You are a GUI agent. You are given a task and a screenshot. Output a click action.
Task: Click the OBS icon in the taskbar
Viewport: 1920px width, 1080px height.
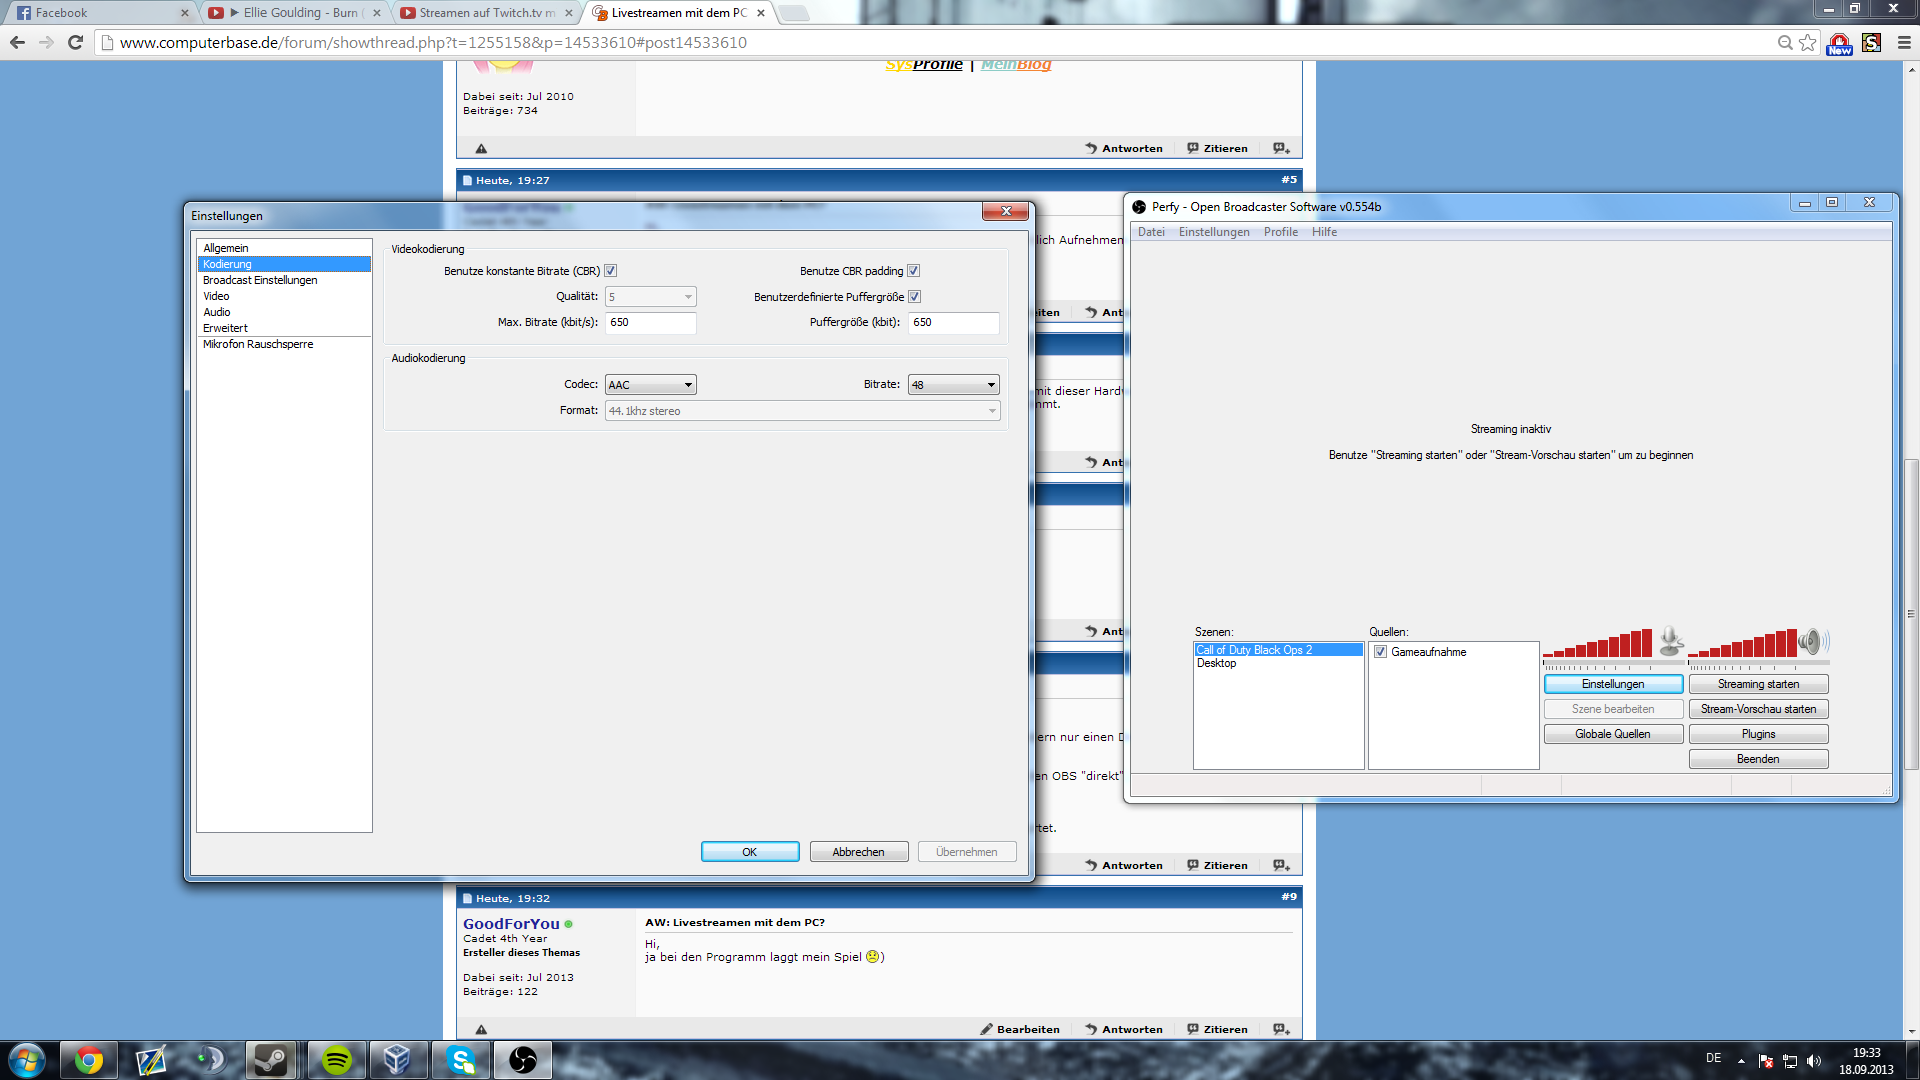point(522,1060)
